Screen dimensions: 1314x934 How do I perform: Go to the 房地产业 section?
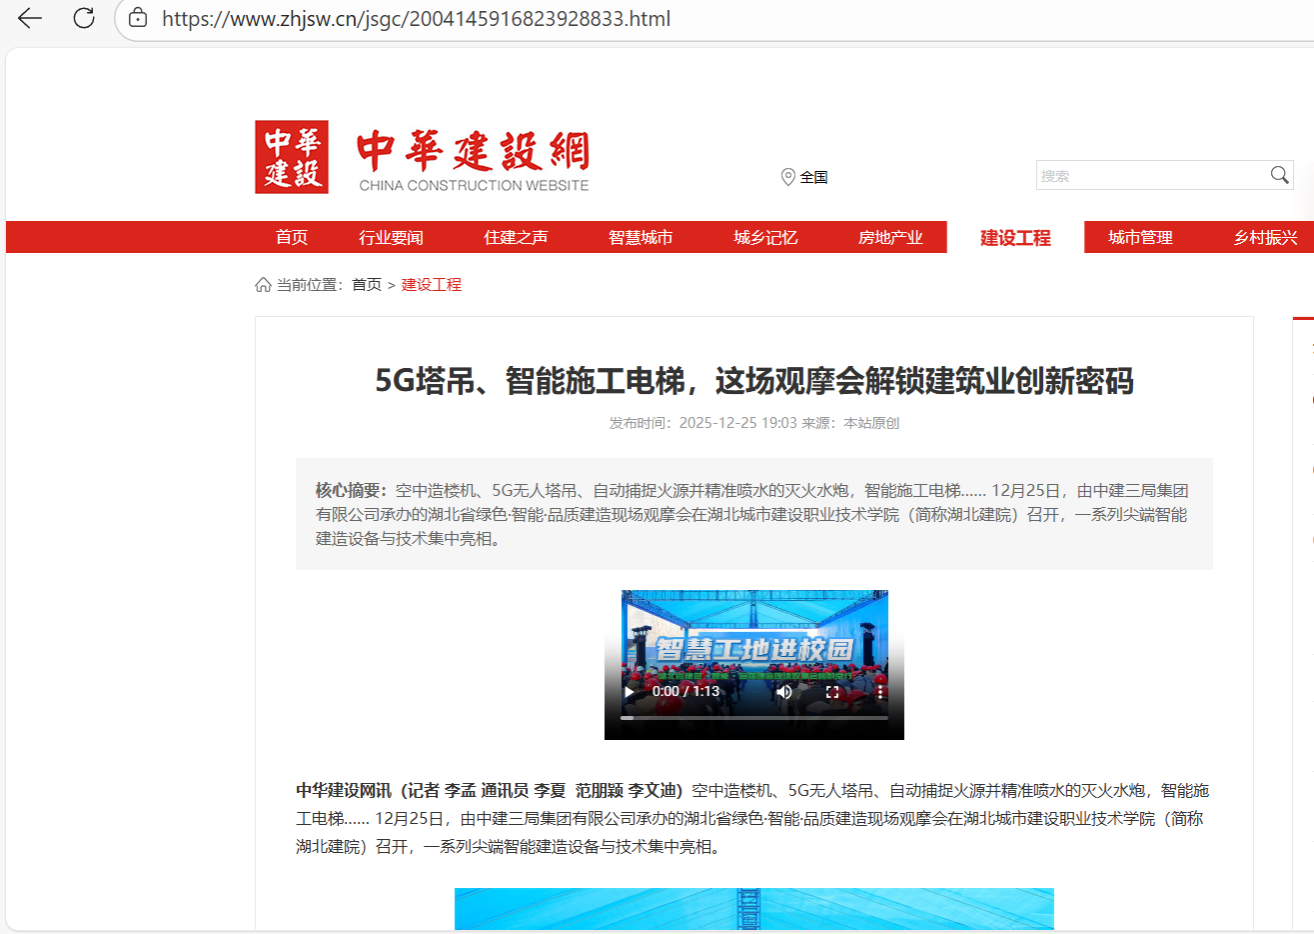pyautogui.click(x=890, y=237)
